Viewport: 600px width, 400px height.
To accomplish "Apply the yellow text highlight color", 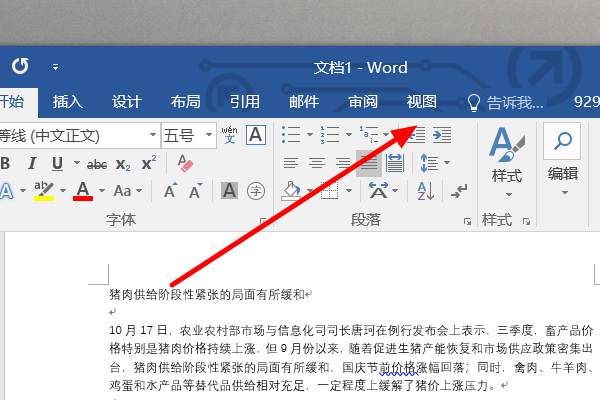I will 44,191.
